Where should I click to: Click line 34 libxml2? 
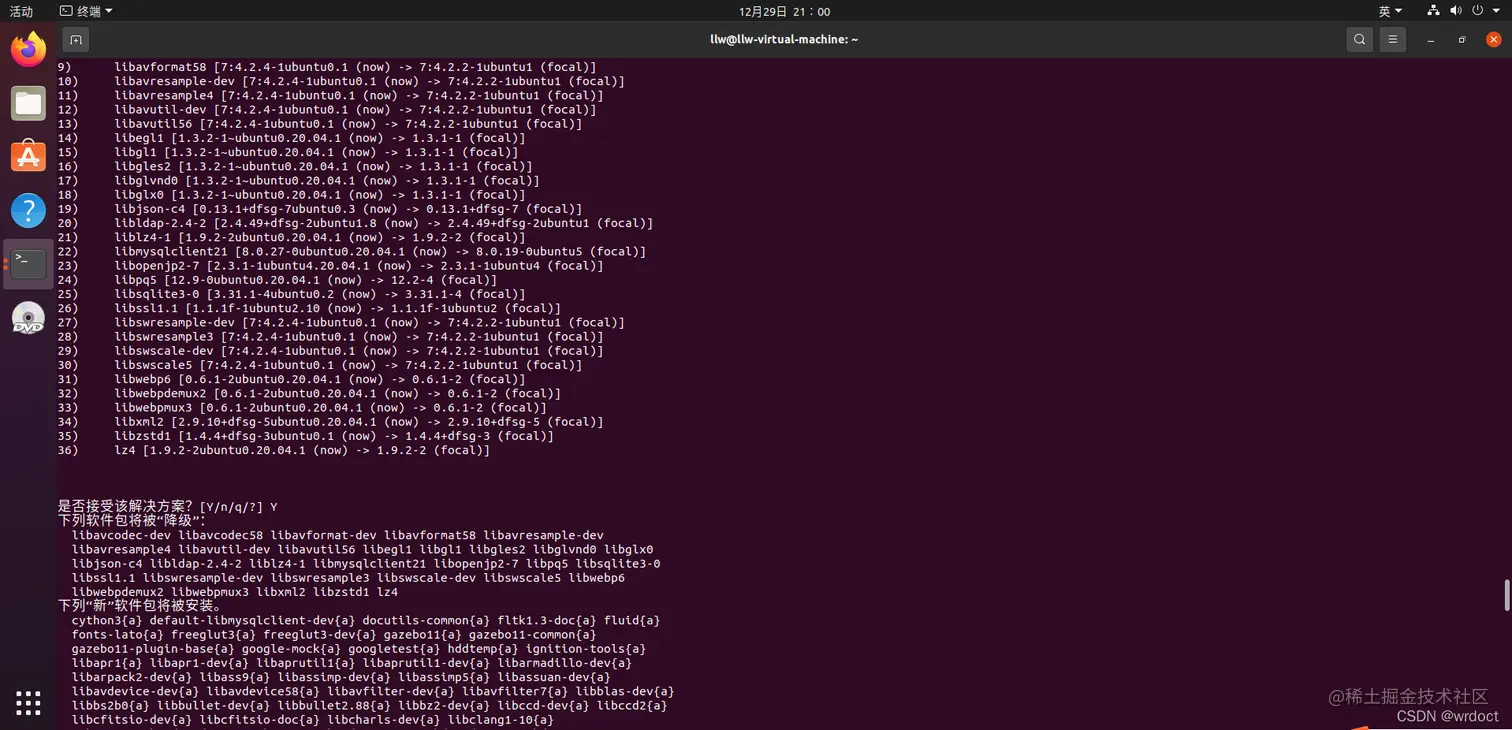click(x=330, y=422)
